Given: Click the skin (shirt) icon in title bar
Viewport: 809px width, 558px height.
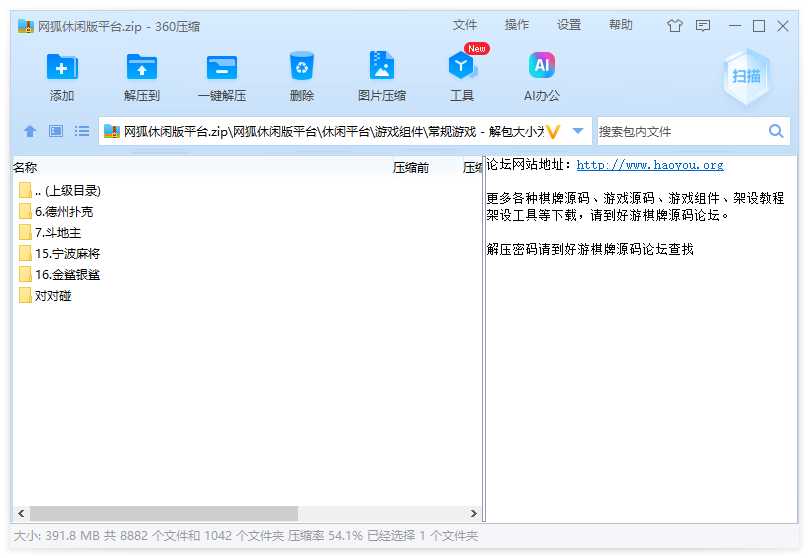Looking at the screenshot, I should click(x=674, y=25).
